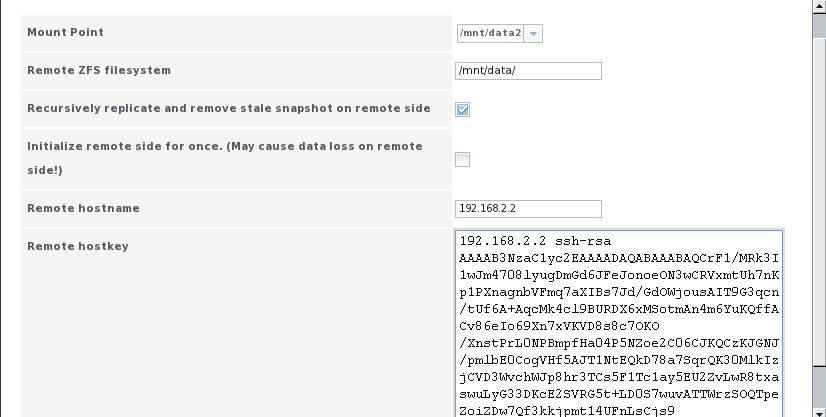The width and height of the screenshot is (826, 417).
Task: Place cursor on hostkey line starting AAAAB3Nza
Action: point(619,258)
